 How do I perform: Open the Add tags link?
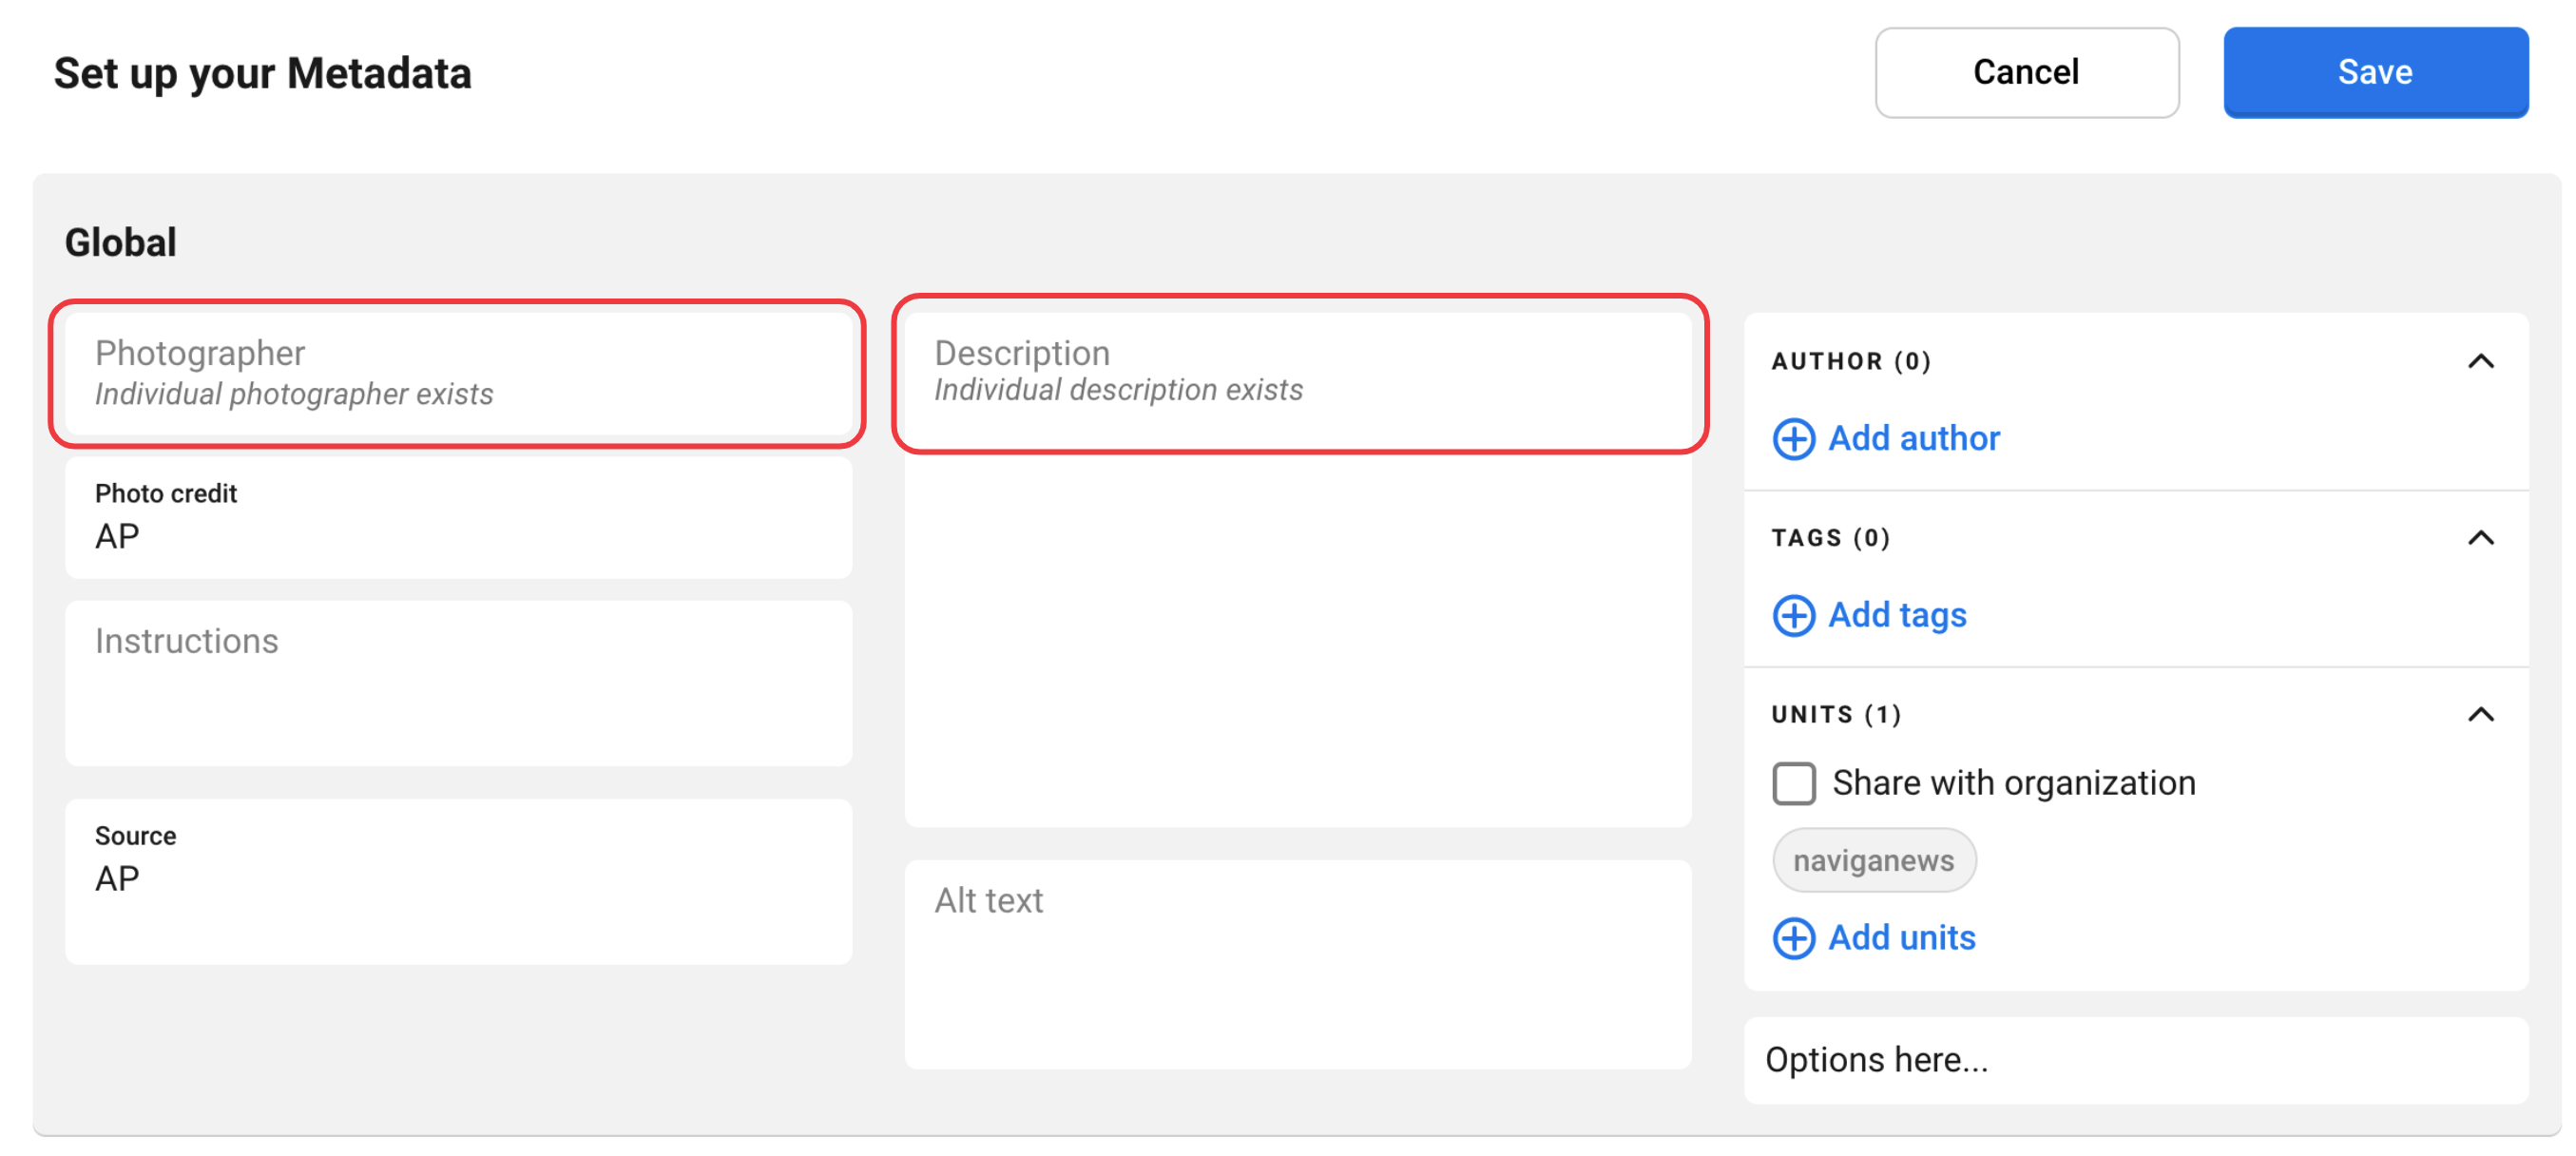1897,616
